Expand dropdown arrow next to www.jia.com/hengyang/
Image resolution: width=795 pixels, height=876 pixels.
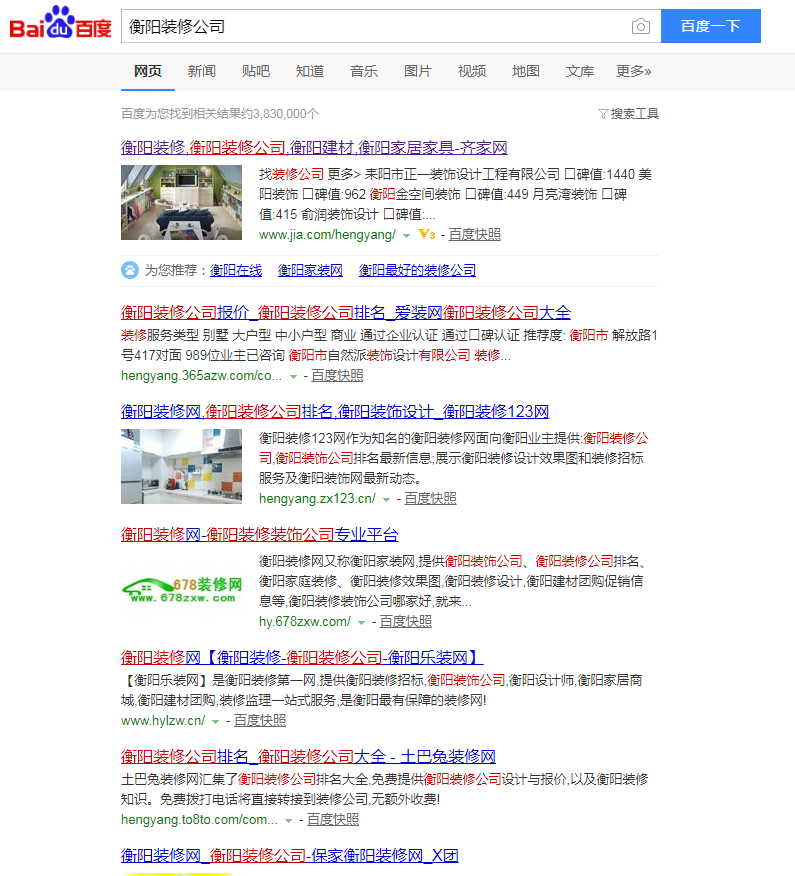click(406, 236)
